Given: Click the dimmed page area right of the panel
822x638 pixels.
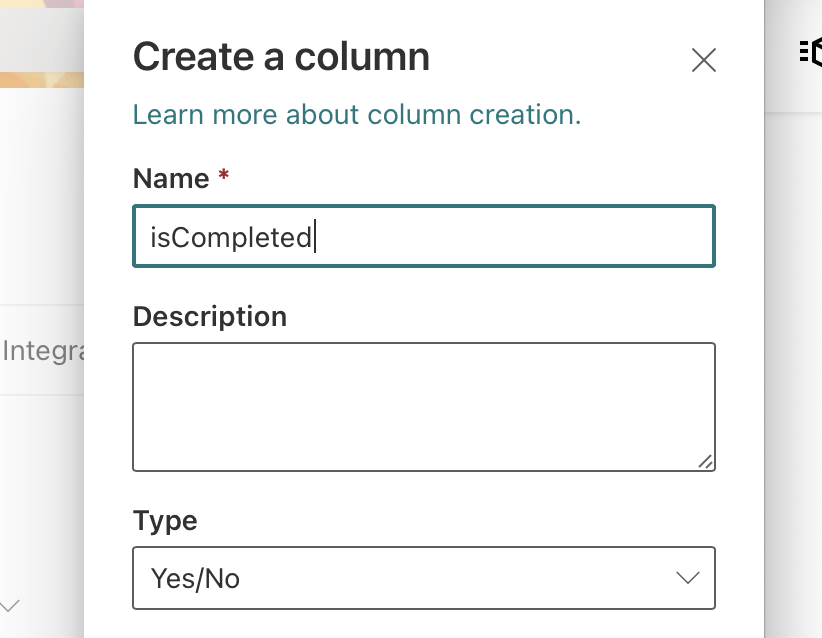Looking at the screenshot, I should [x=793, y=350].
